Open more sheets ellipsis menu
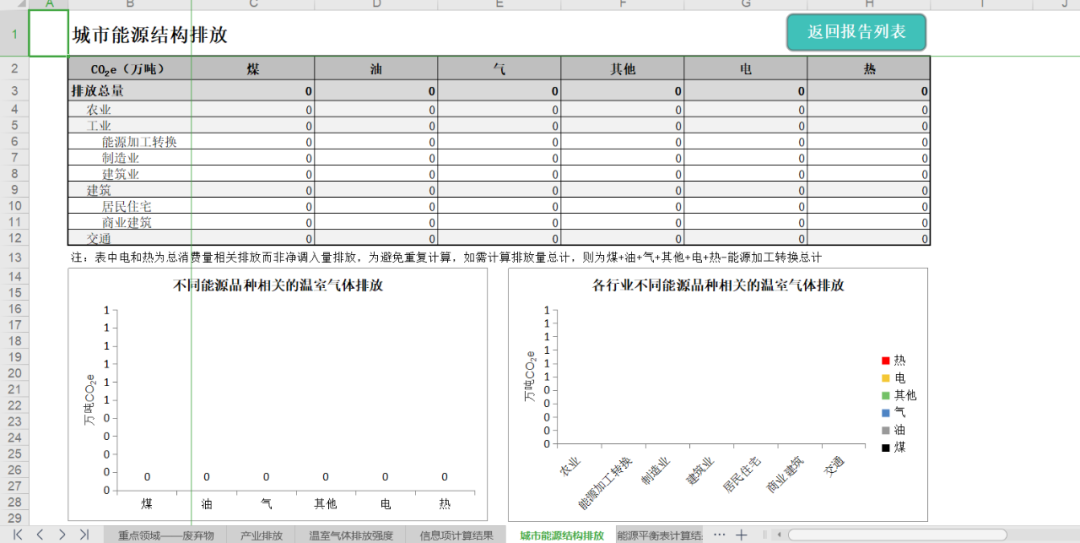Screen dimensions: 1080x543 pyautogui.click(x=719, y=535)
